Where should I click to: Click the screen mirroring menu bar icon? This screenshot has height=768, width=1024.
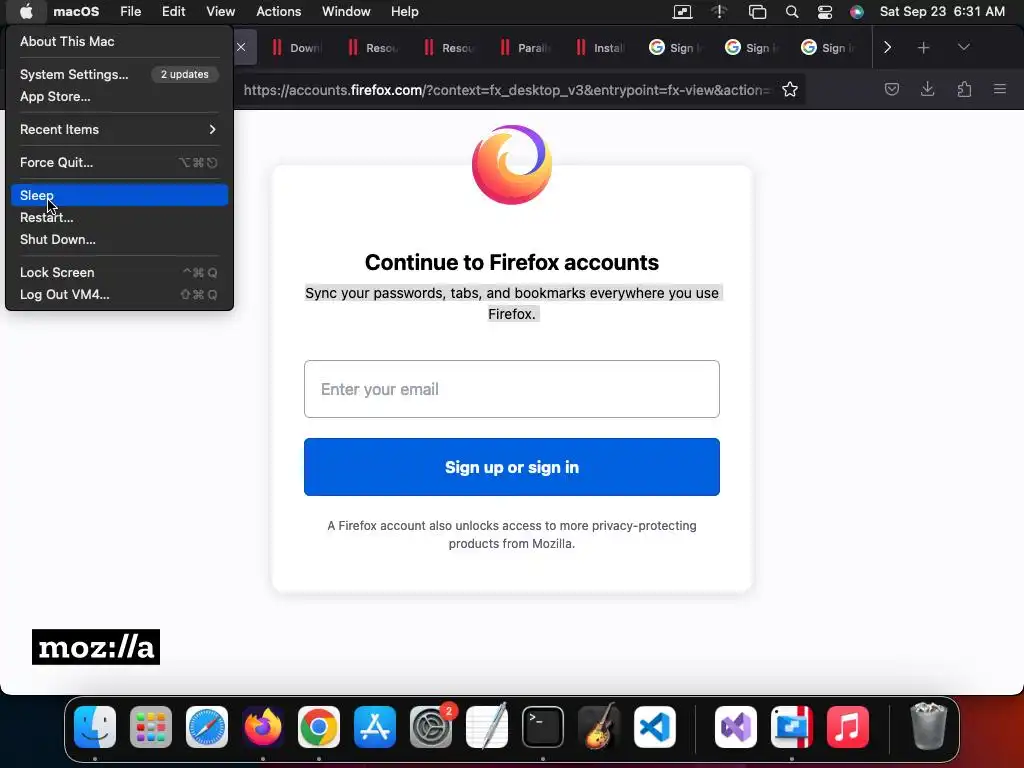pyautogui.click(x=682, y=12)
